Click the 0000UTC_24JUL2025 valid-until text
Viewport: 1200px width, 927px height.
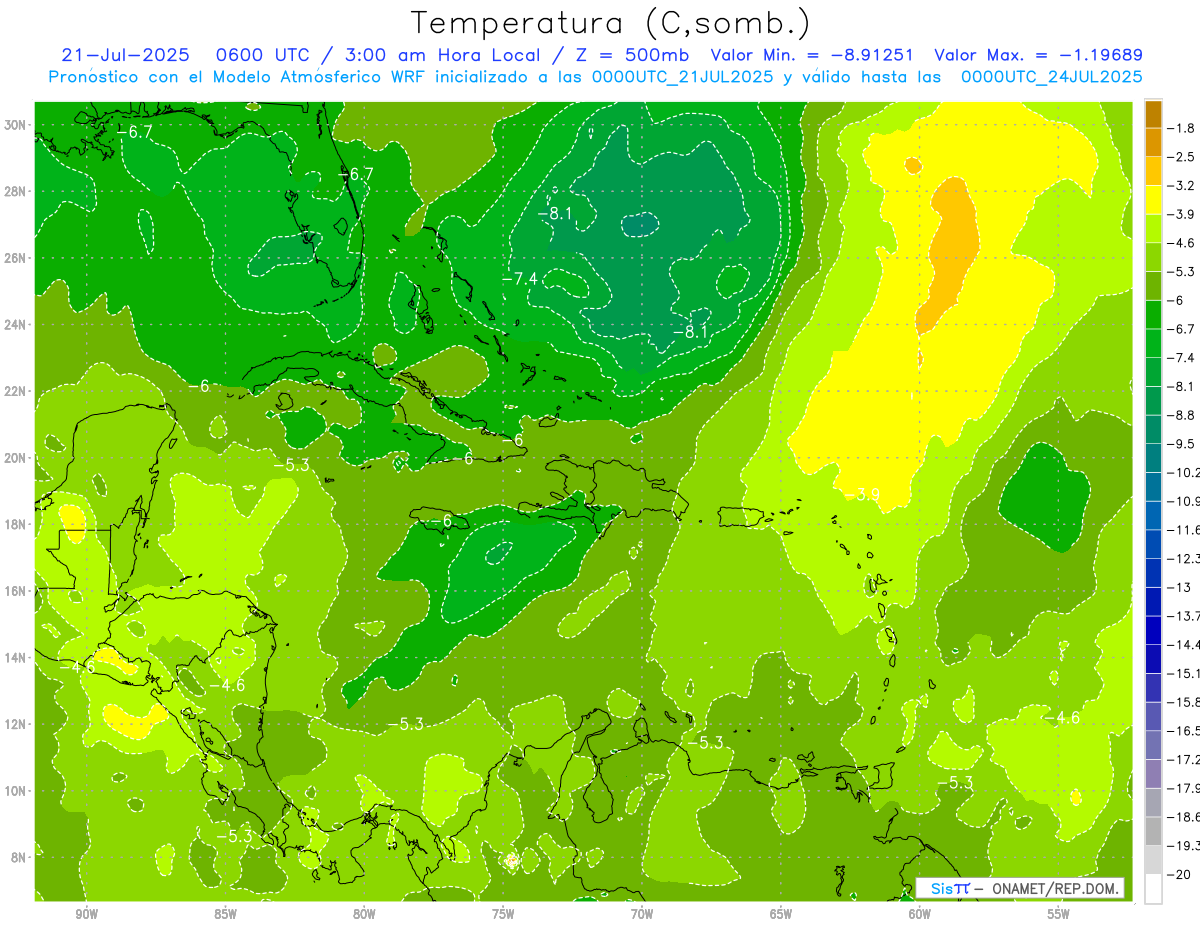click(x=1051, y=76)
